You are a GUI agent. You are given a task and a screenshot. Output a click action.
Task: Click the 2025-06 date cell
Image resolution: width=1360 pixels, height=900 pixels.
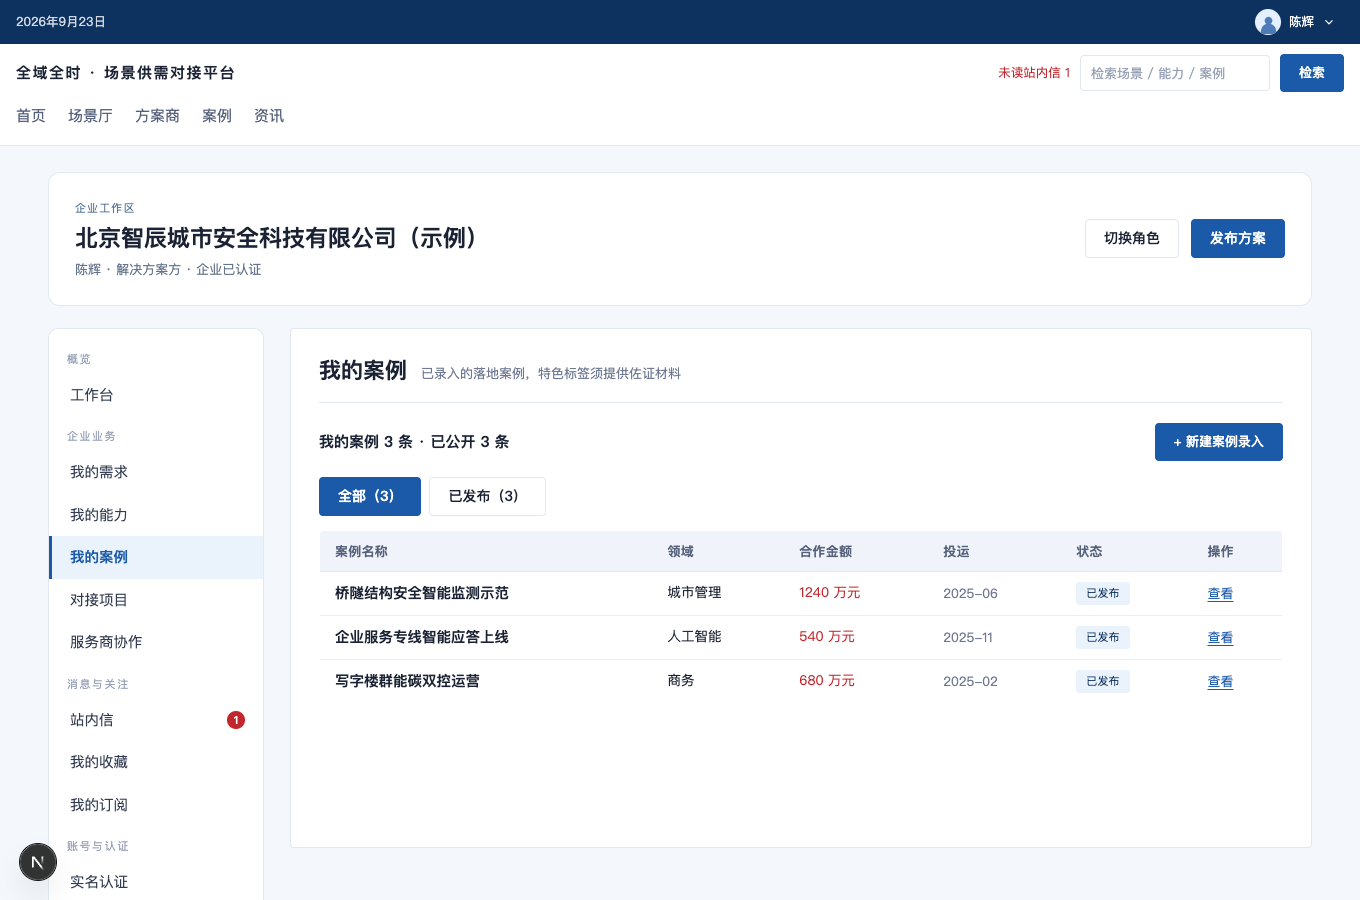pos(970,593)
